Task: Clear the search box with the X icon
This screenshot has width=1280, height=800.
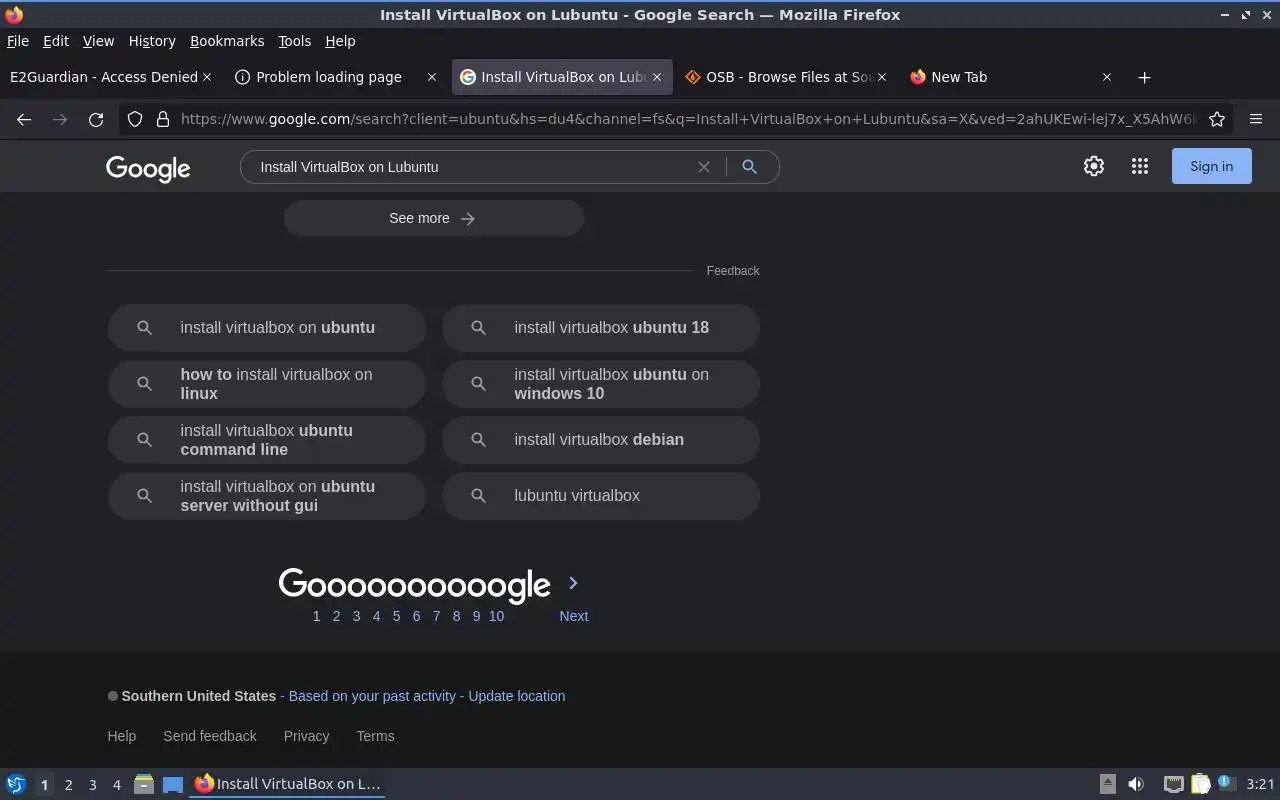Action: [704, 167]
